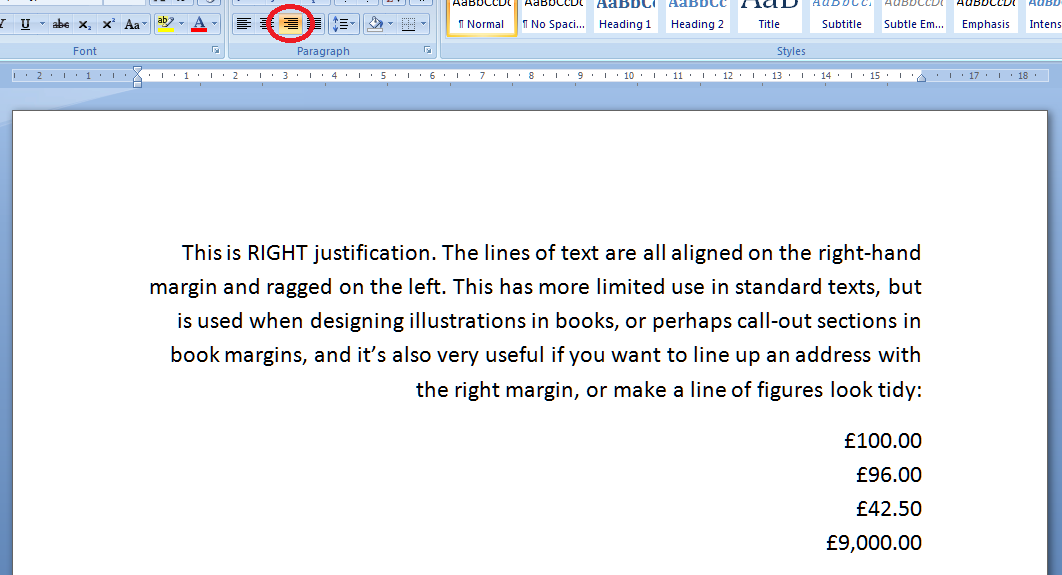Select the Normal style
1062x575 pixels.
tap(481, 15)
